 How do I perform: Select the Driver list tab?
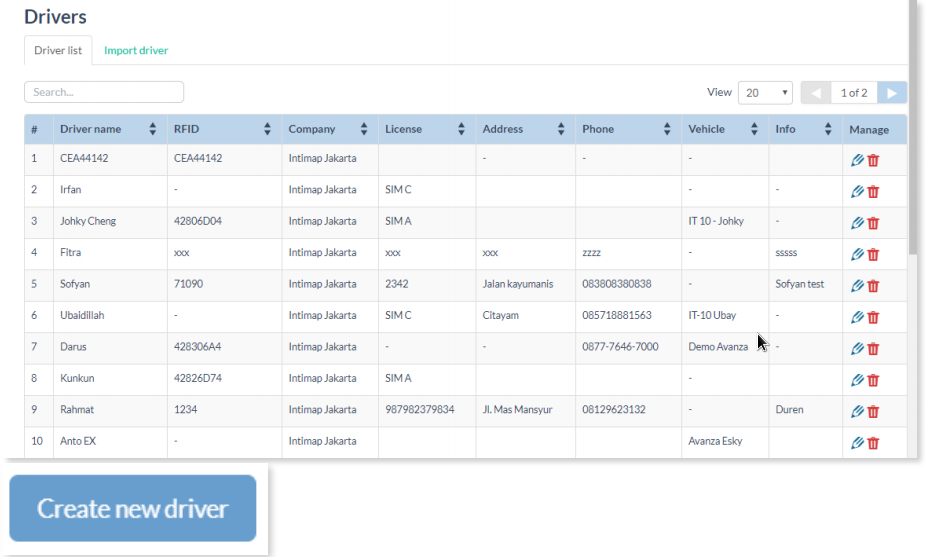pyautogui.click(x=58, y=51)
